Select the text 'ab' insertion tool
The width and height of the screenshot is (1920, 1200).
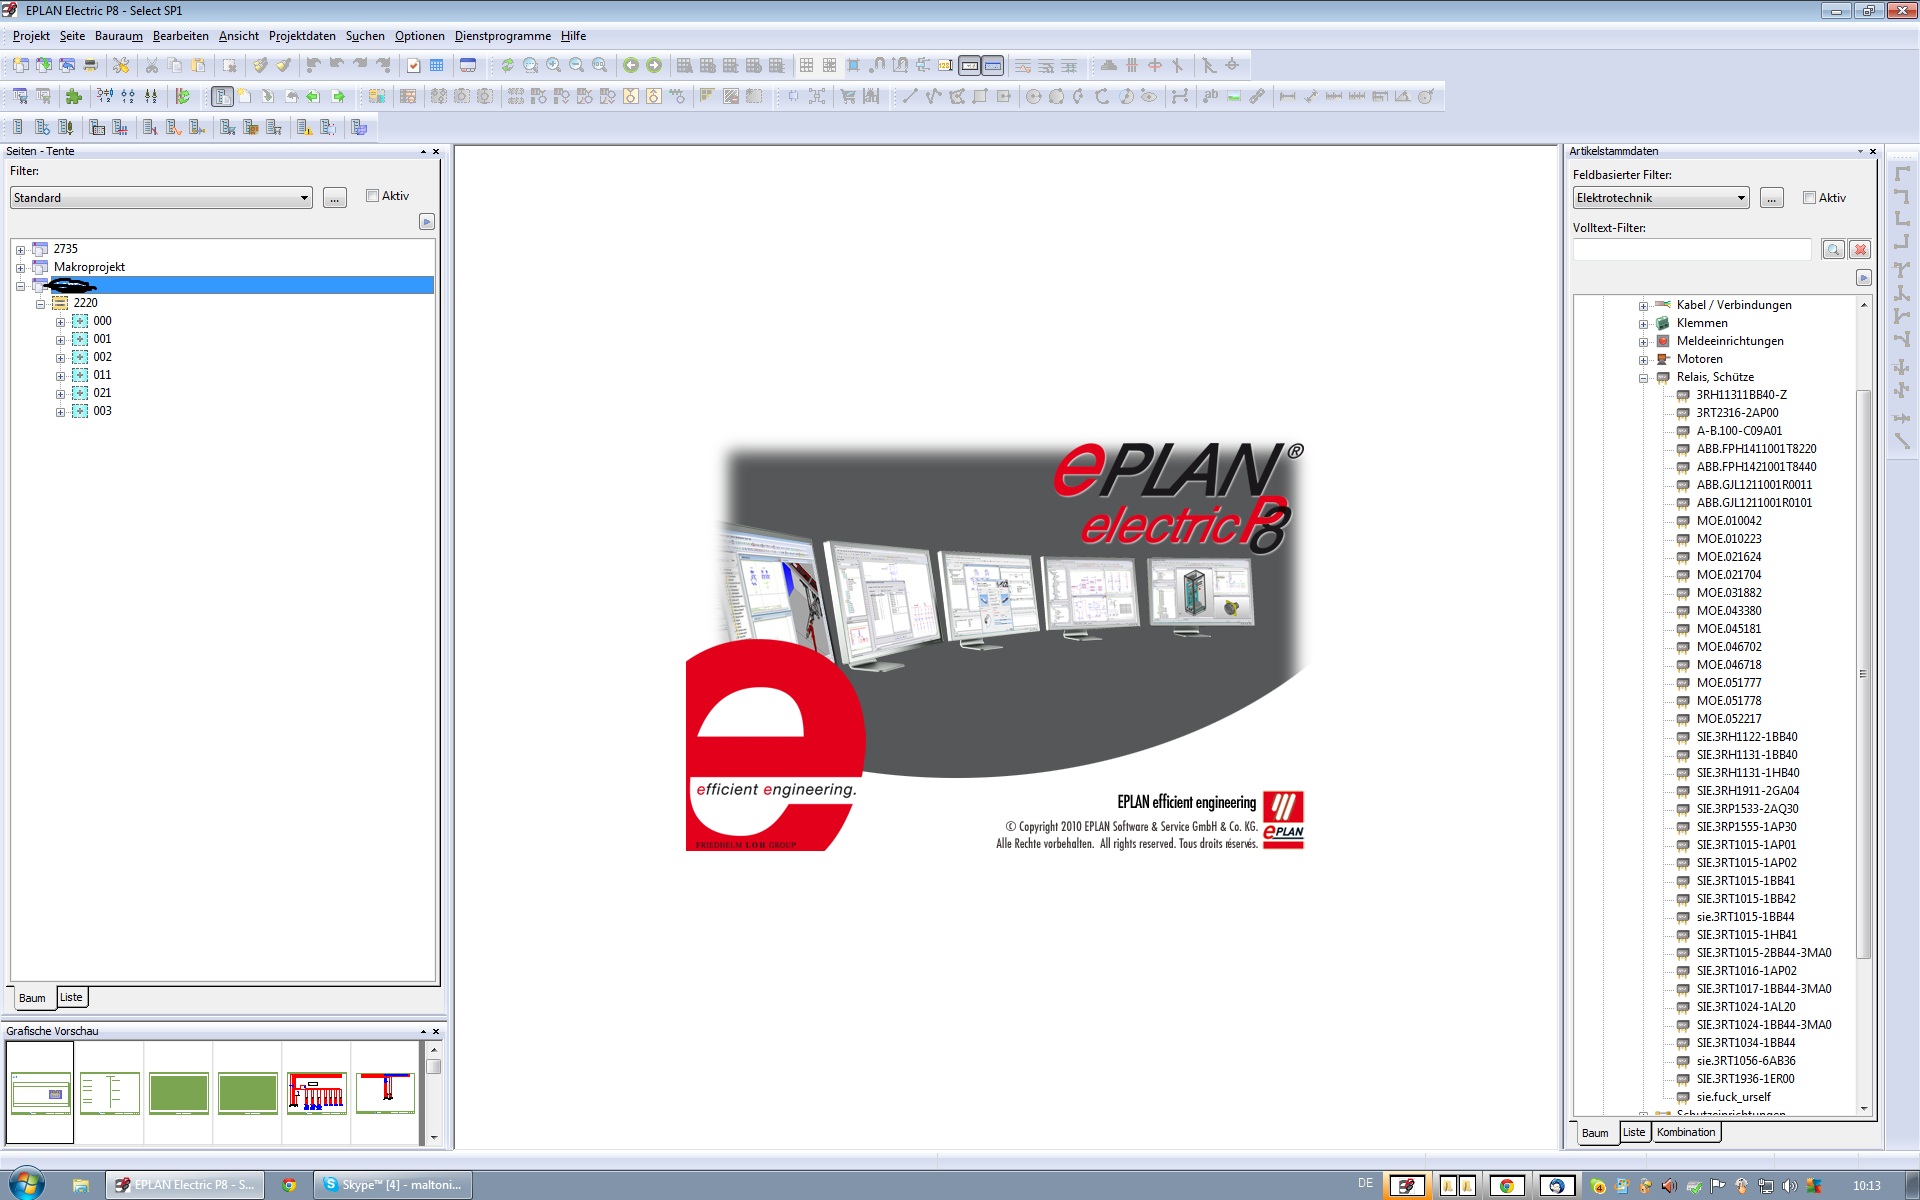click(1210, 96)
